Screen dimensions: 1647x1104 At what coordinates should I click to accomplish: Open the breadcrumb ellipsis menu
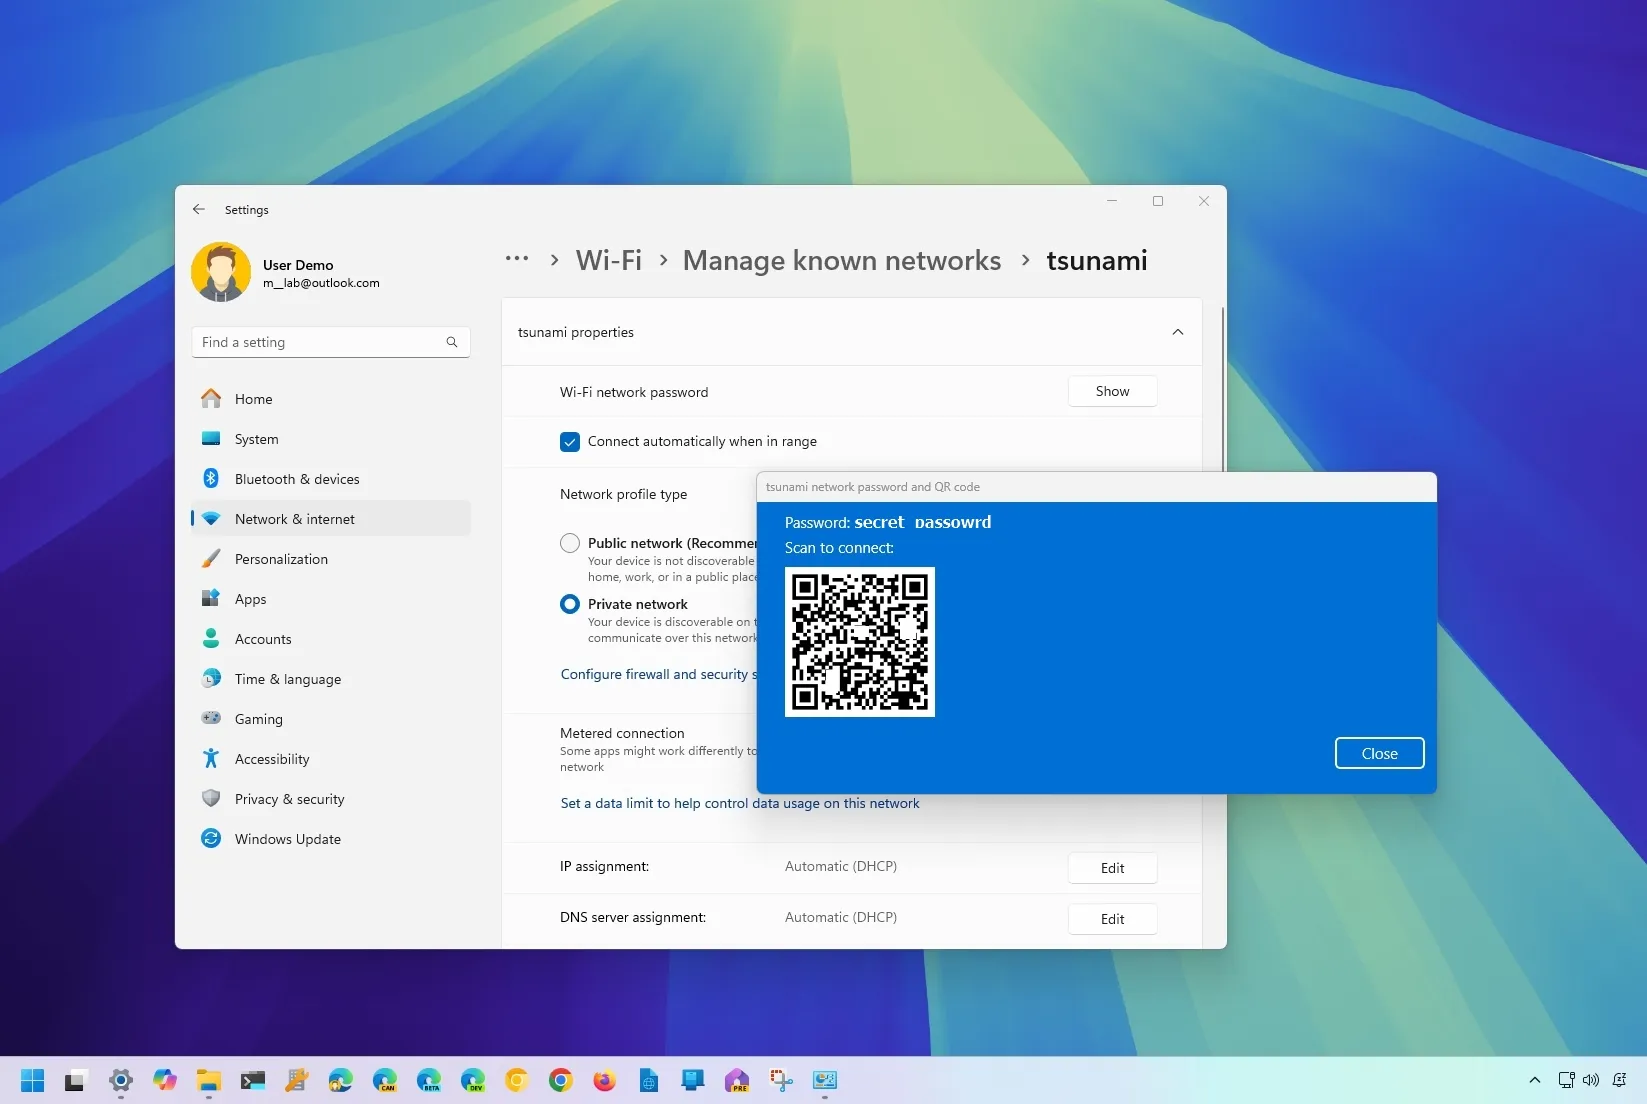point(516,259)
